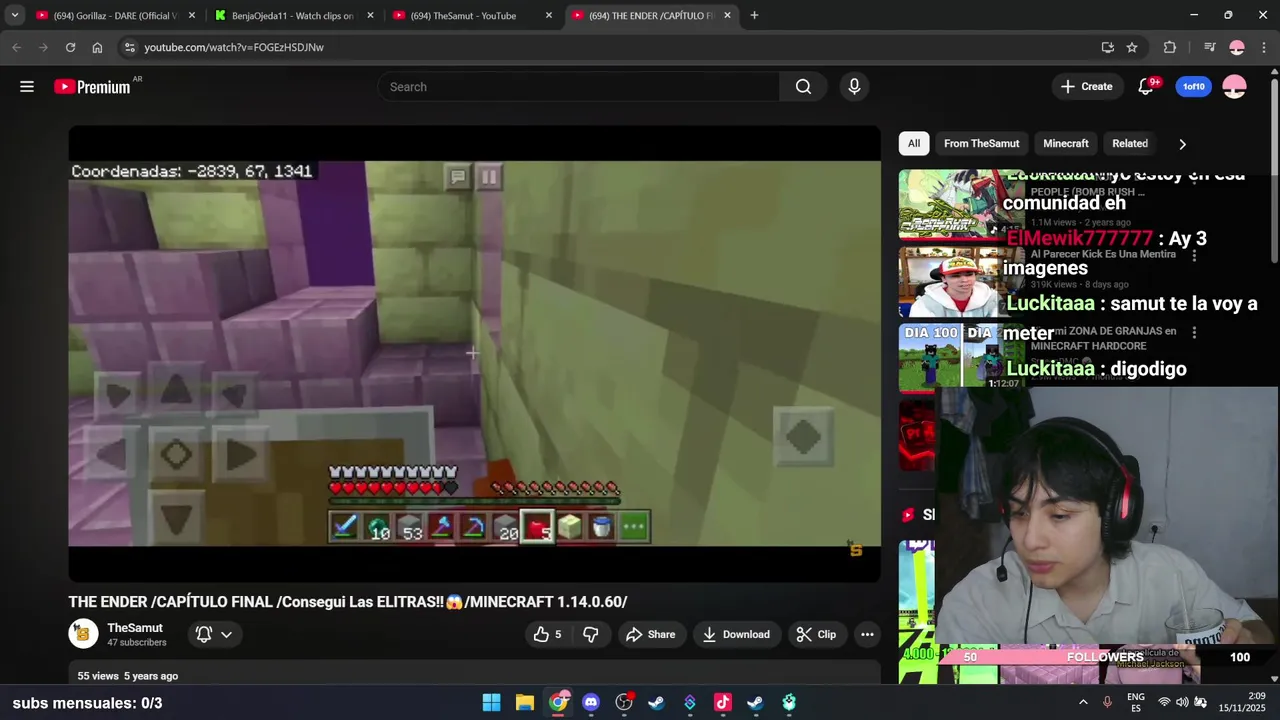Open File Explorer from taskbar
Image resolution: width=1280 pixels, height=720 pixels.
(524, 703)
